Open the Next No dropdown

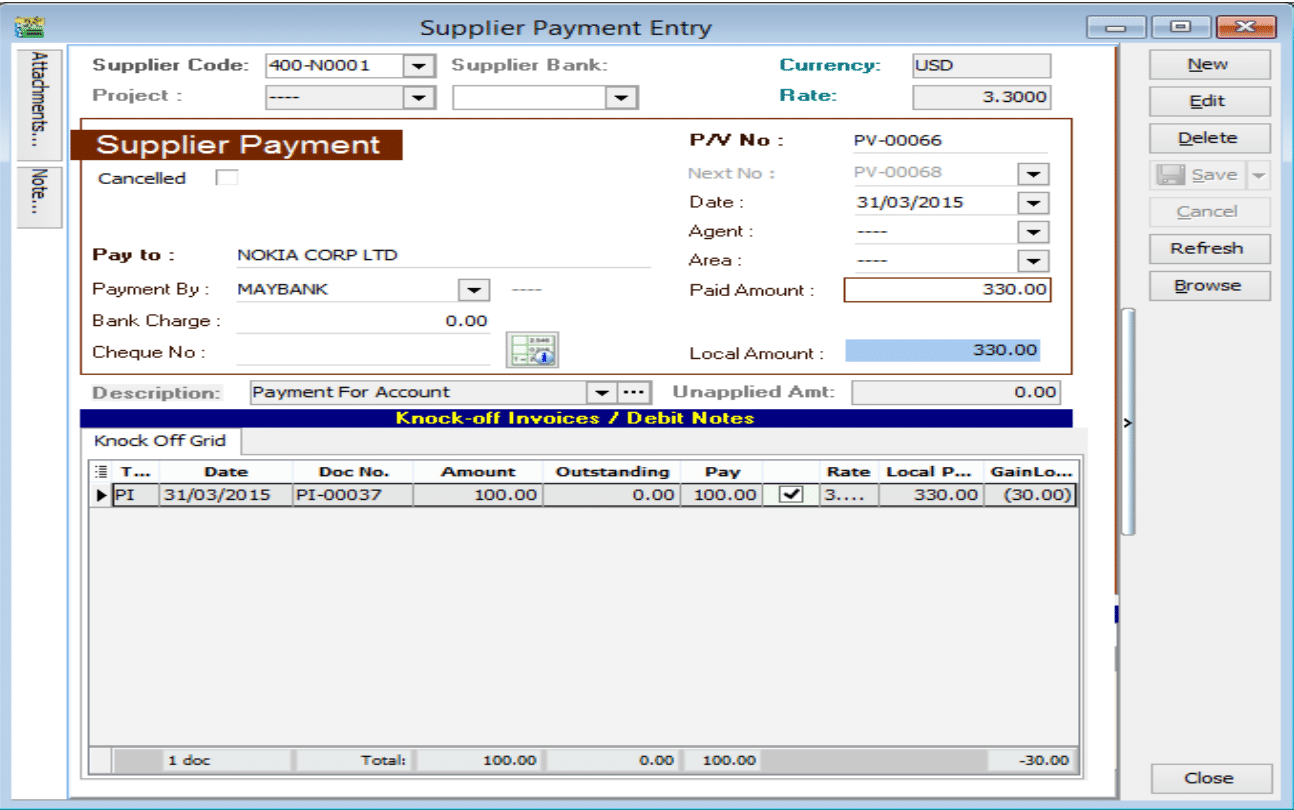(x=1032, y=174)
